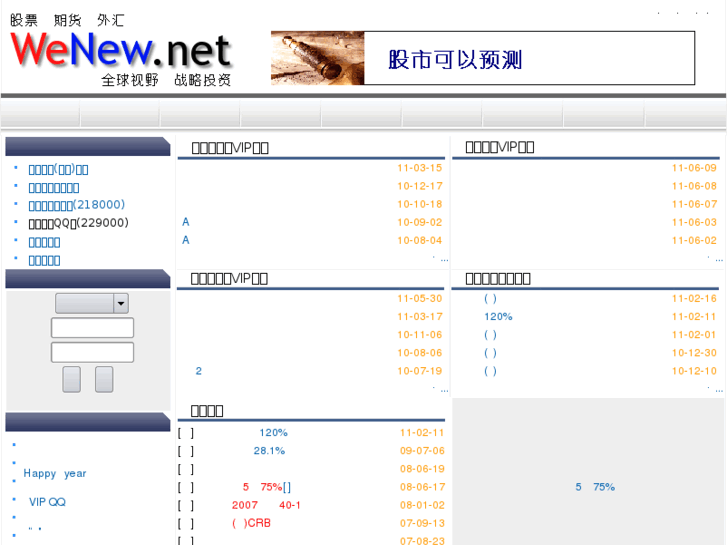This screenshot has width=727, height=545.
Task: Click the date 08-06-19
Action: click(x=422, y=469)
